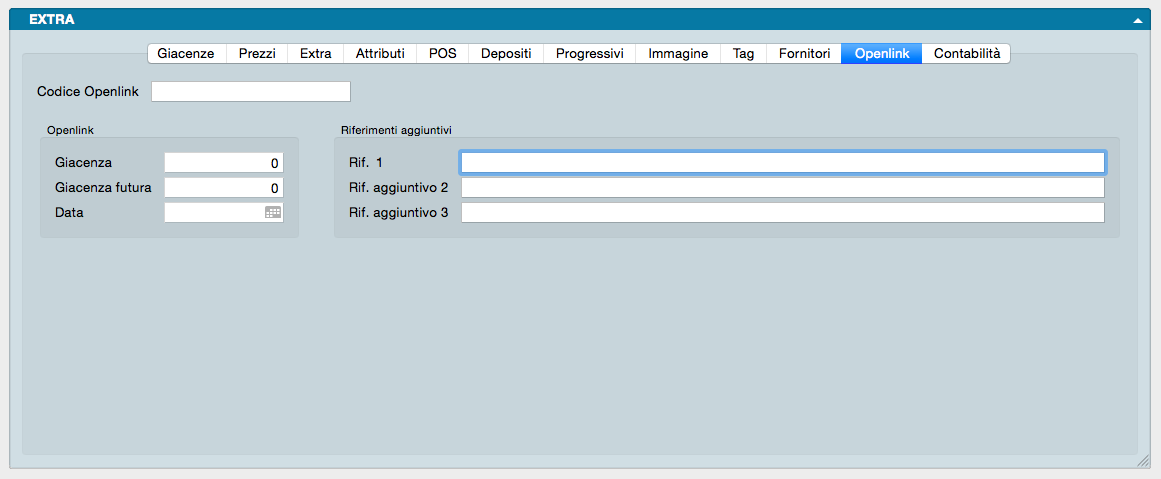The width and height of the screenshot is (1161, 479).
Task: Click the Rif. aggiuntivo 2 field
Action: tap(782, 188)
